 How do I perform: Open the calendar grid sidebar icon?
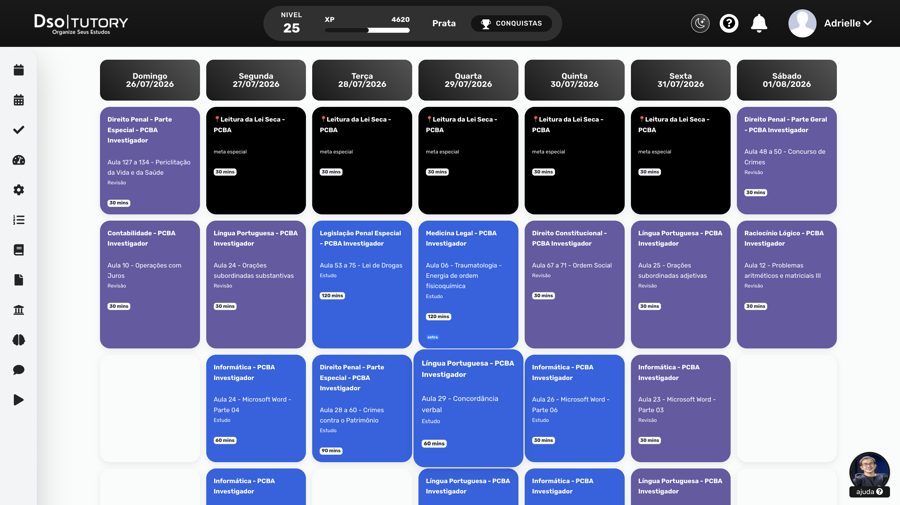18,100
